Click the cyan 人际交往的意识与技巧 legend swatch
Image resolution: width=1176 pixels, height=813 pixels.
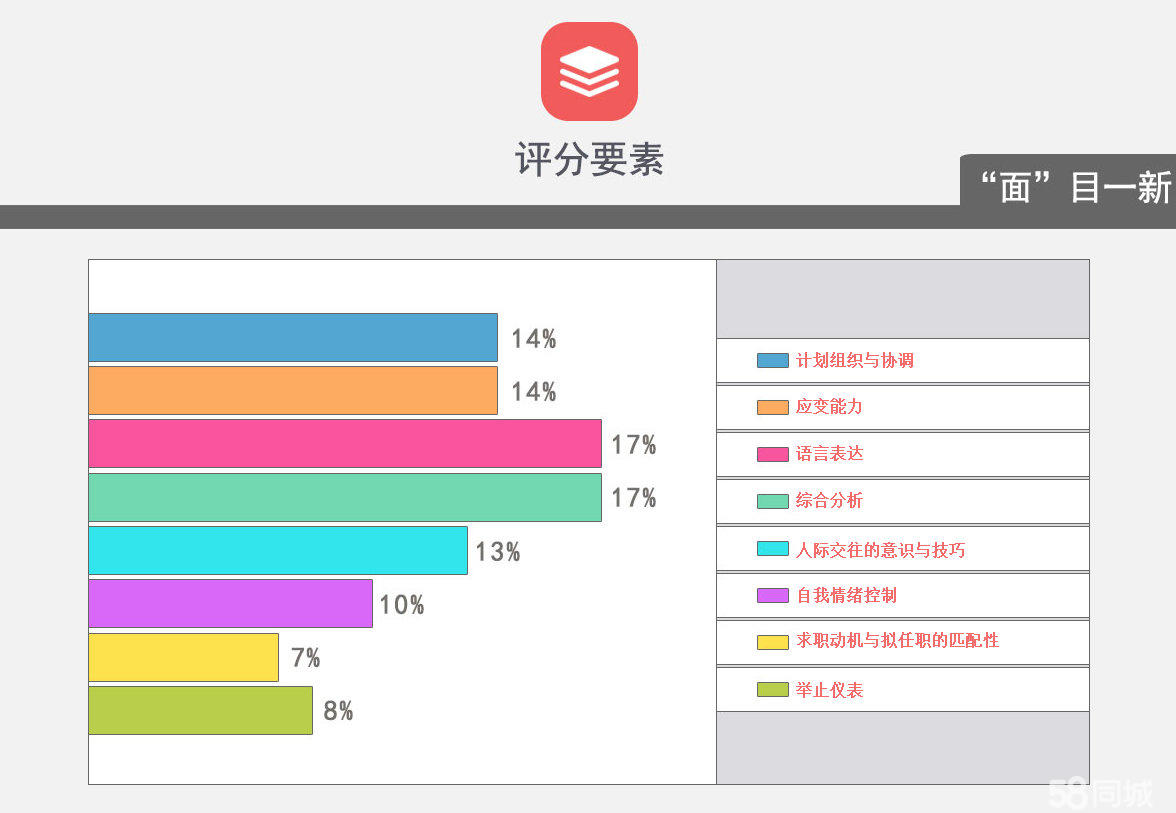click(772, 548)
